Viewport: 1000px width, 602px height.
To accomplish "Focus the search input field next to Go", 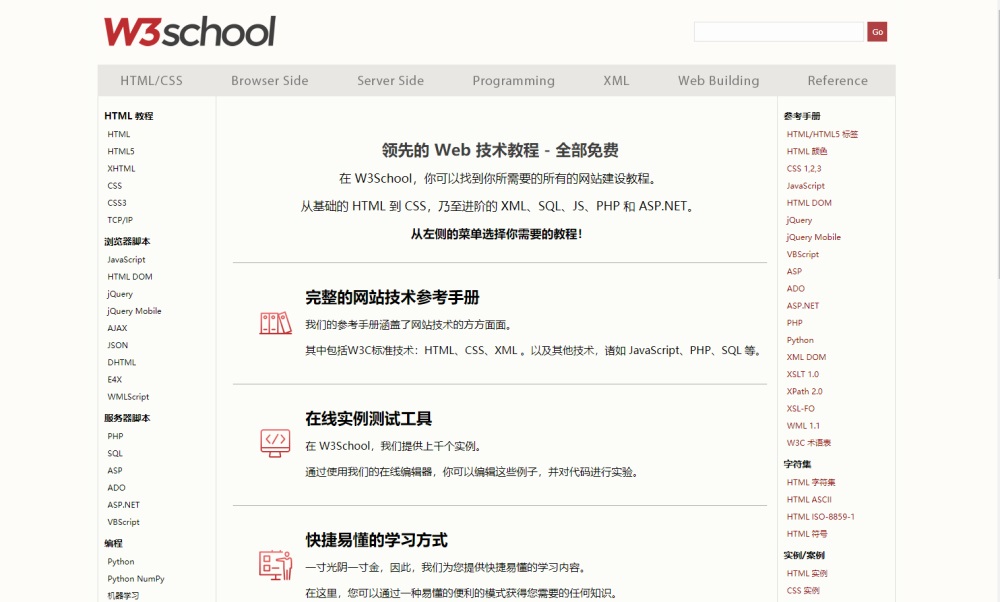I will pos(779,32).
